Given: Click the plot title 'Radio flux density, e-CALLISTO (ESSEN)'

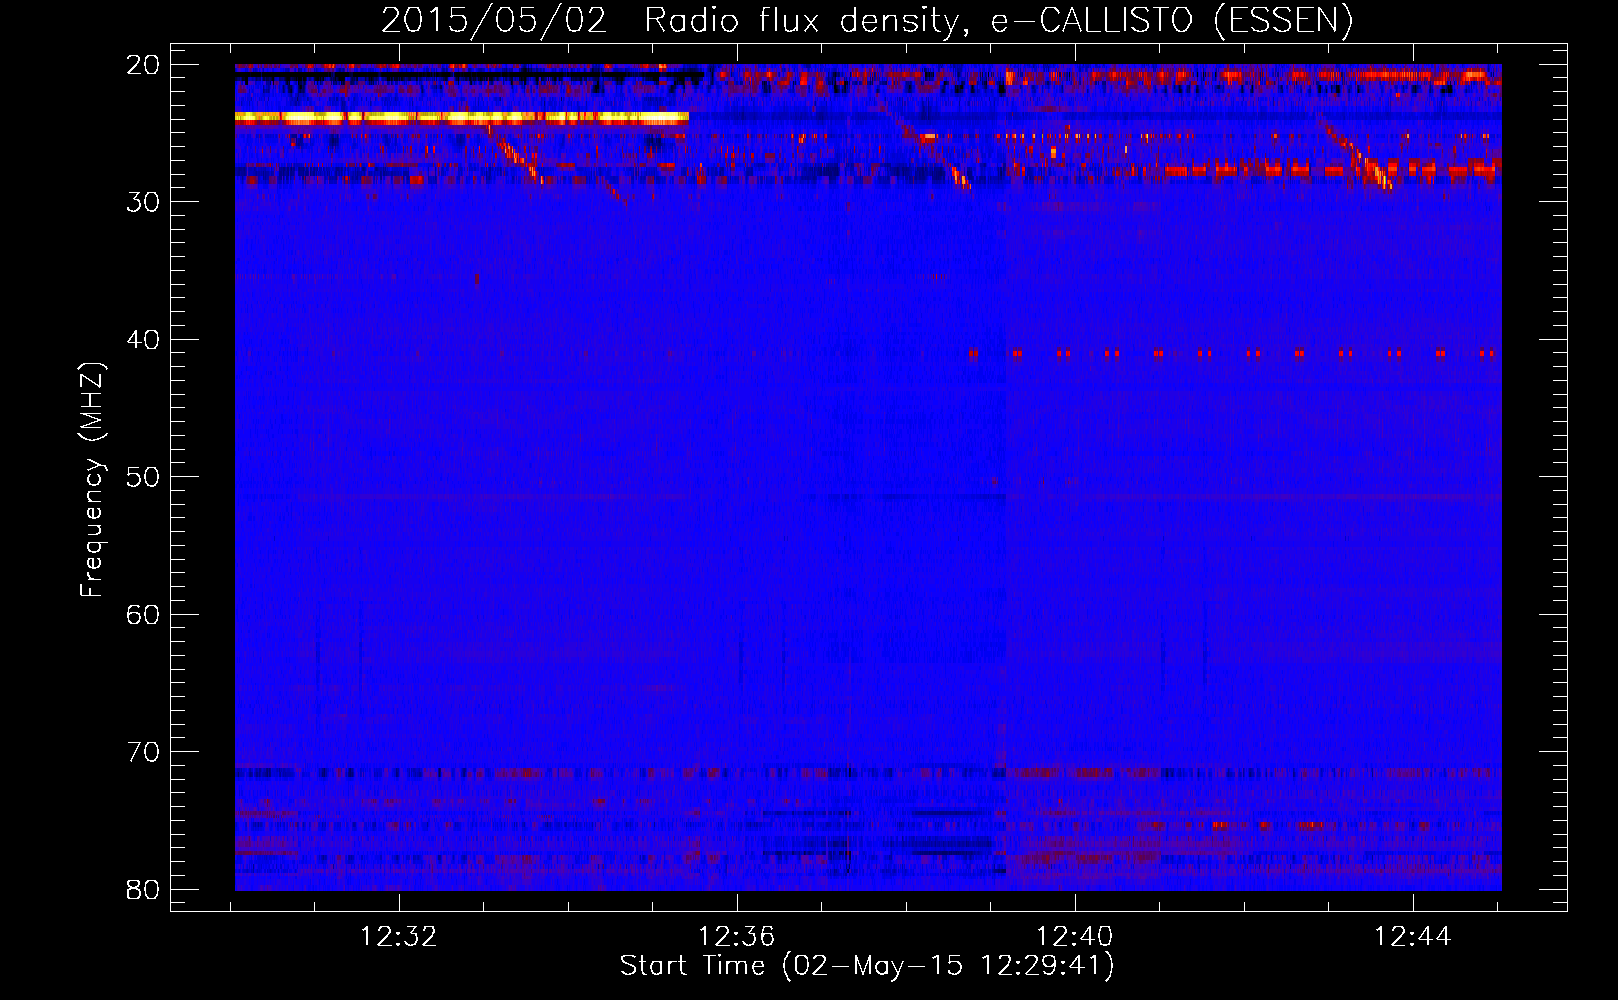Looking at the screenshot, I should [x=998, y=21].
